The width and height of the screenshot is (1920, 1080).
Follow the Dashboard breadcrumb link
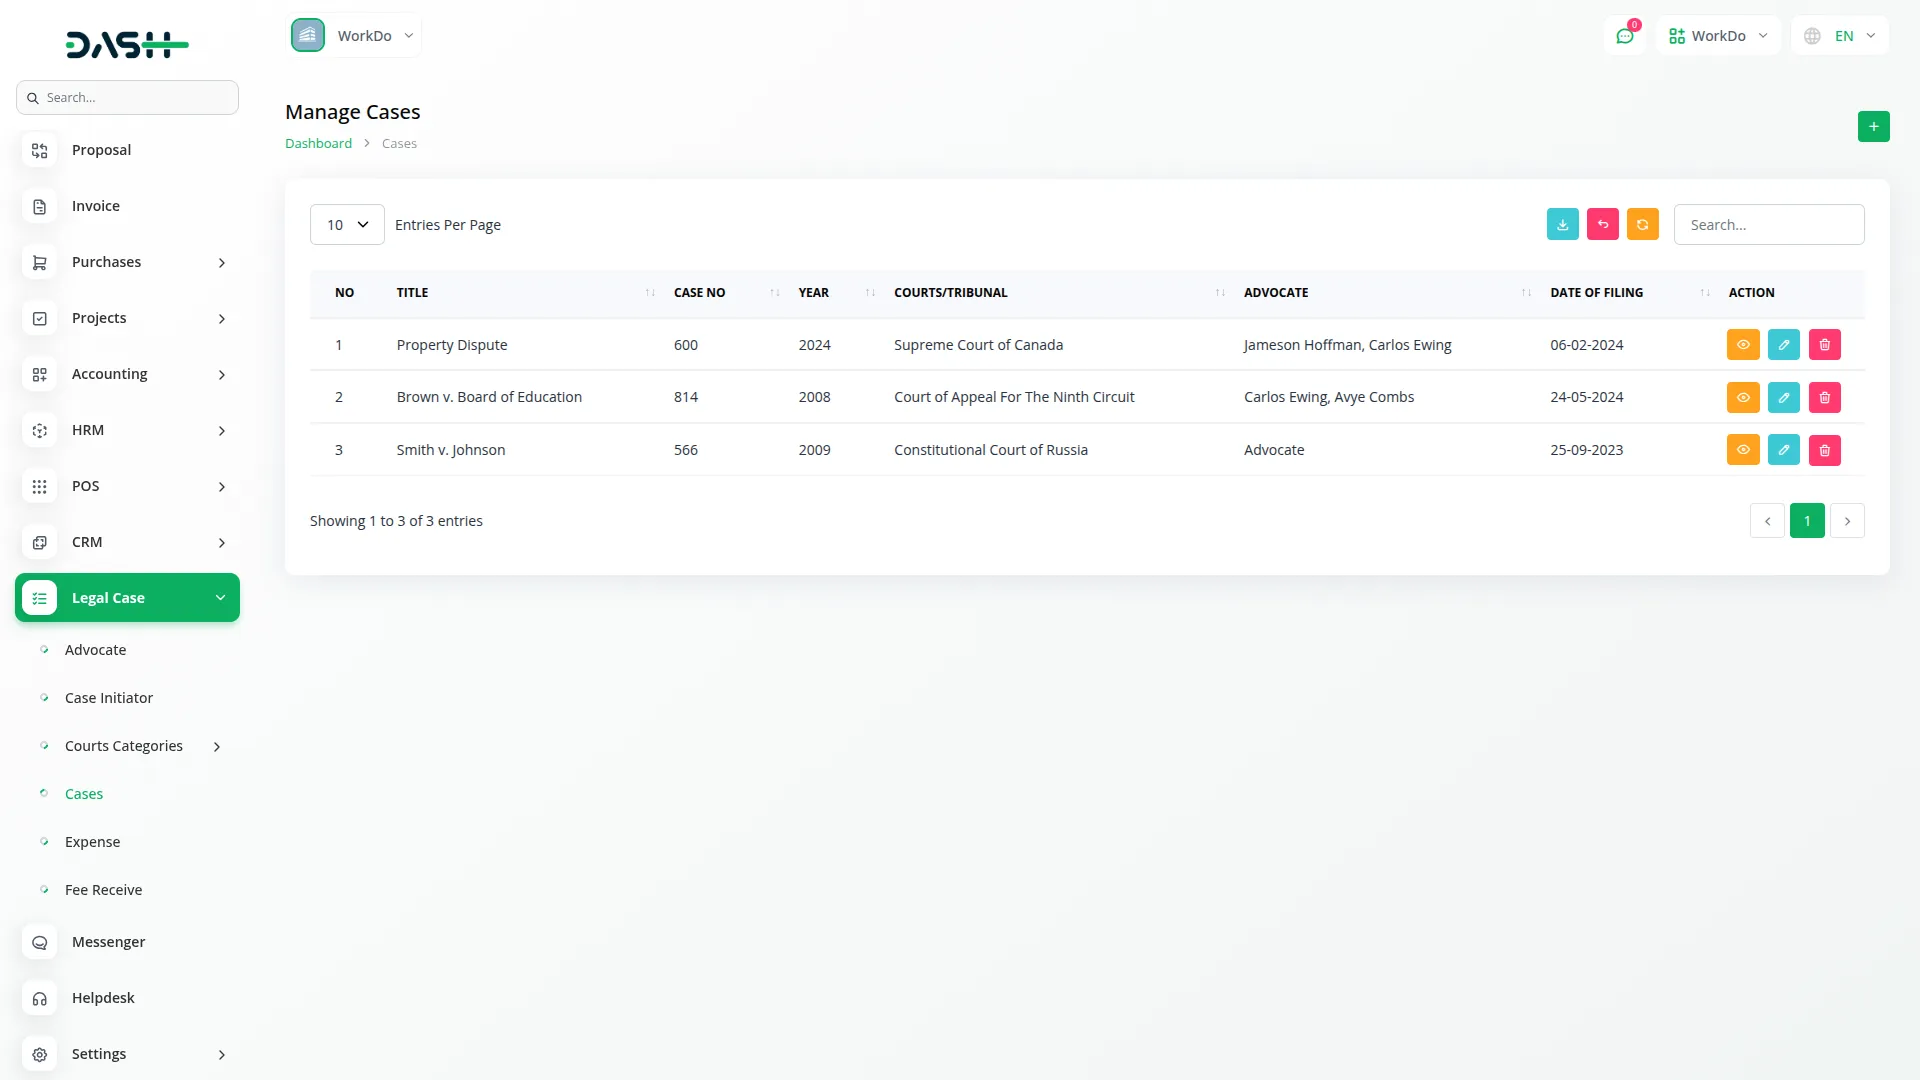point(318,143)
